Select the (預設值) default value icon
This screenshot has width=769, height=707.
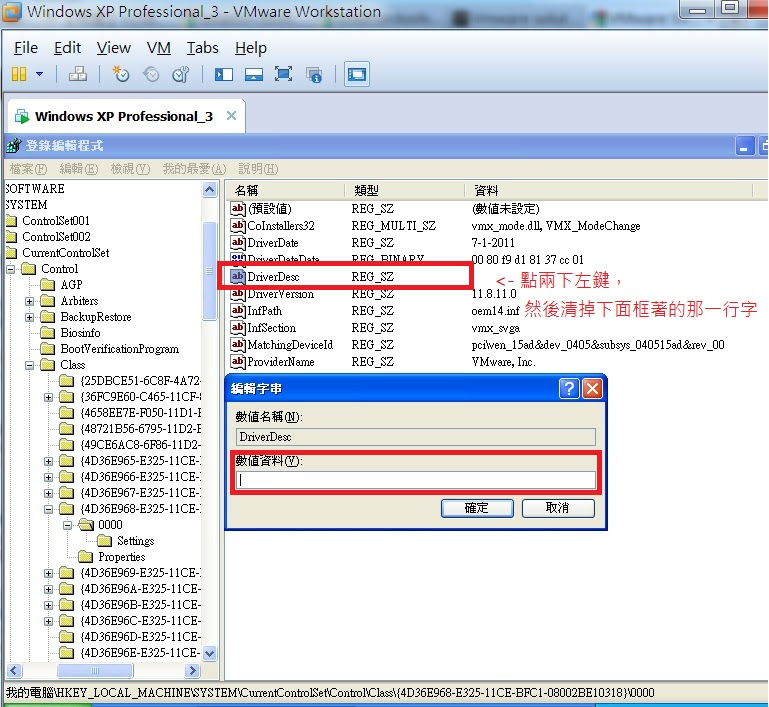[237, 209]
